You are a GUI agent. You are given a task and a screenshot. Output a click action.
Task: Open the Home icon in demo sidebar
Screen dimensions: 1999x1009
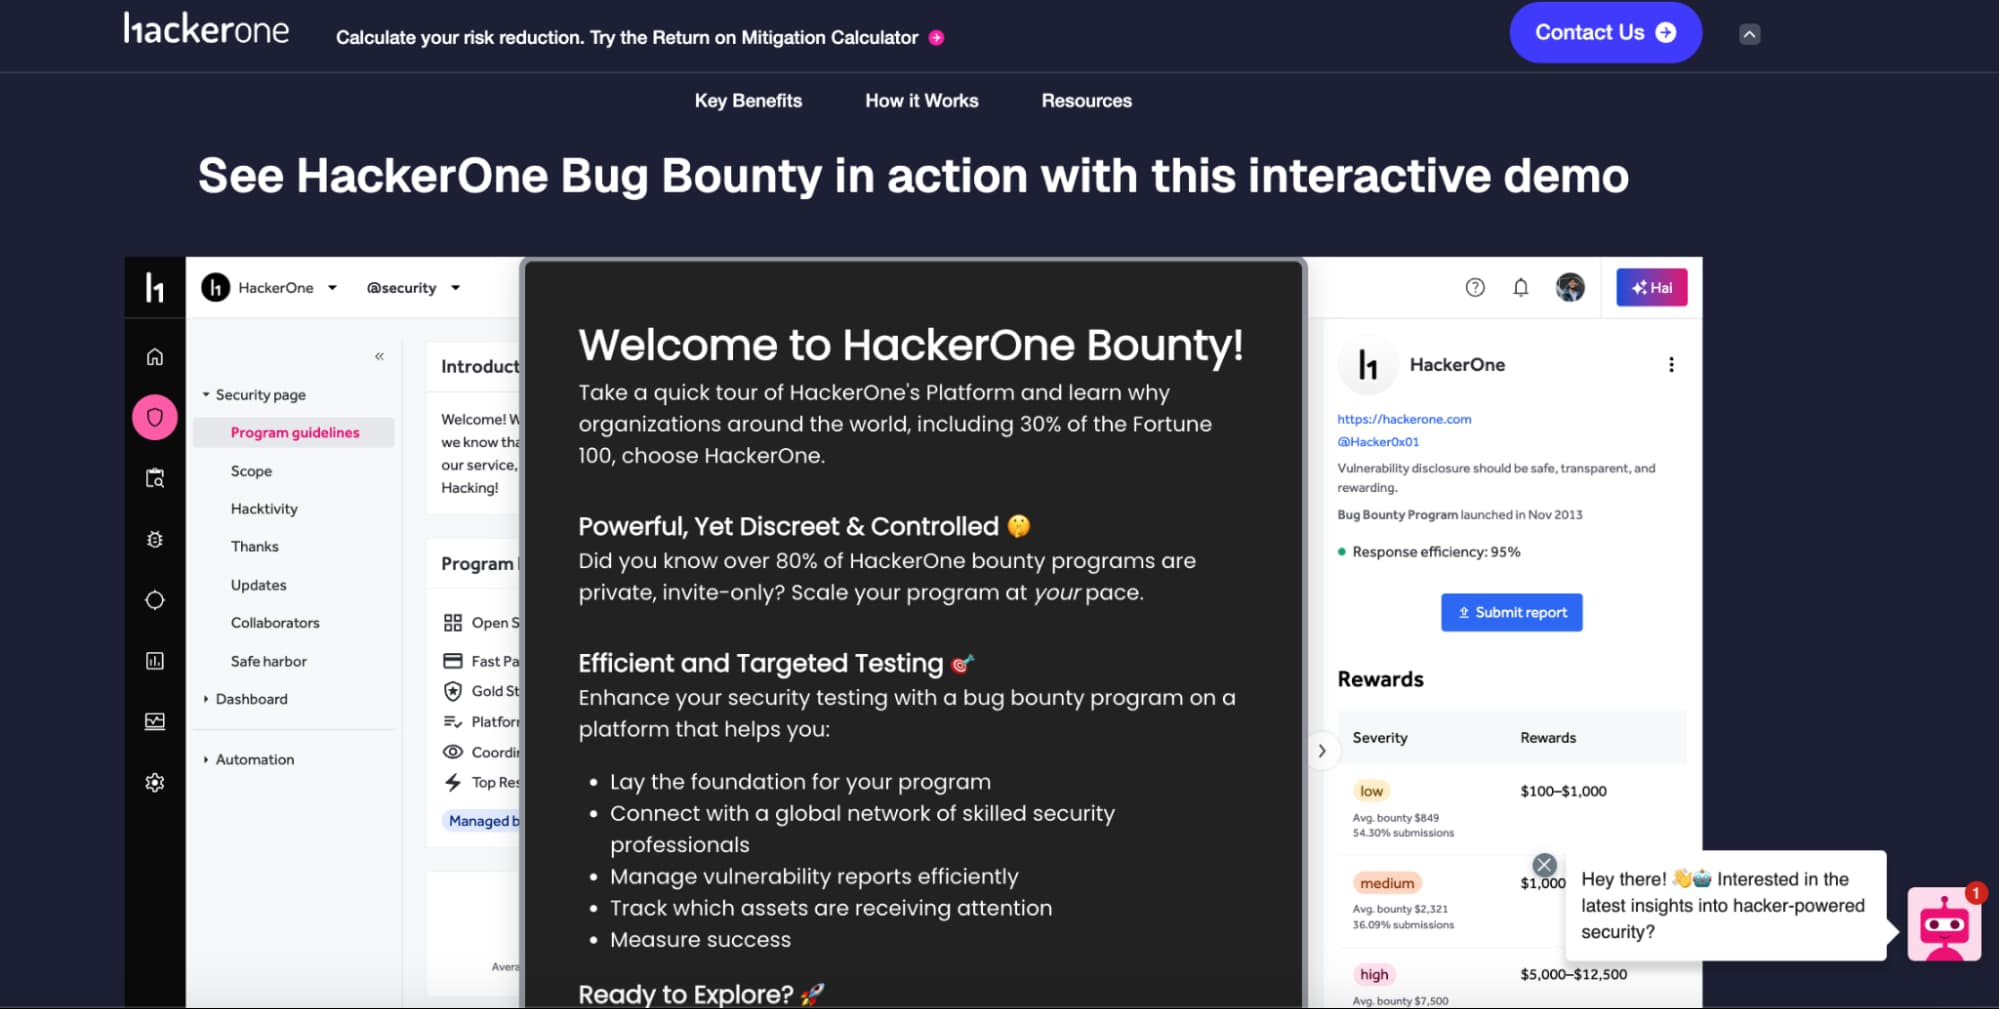(155, 357)
